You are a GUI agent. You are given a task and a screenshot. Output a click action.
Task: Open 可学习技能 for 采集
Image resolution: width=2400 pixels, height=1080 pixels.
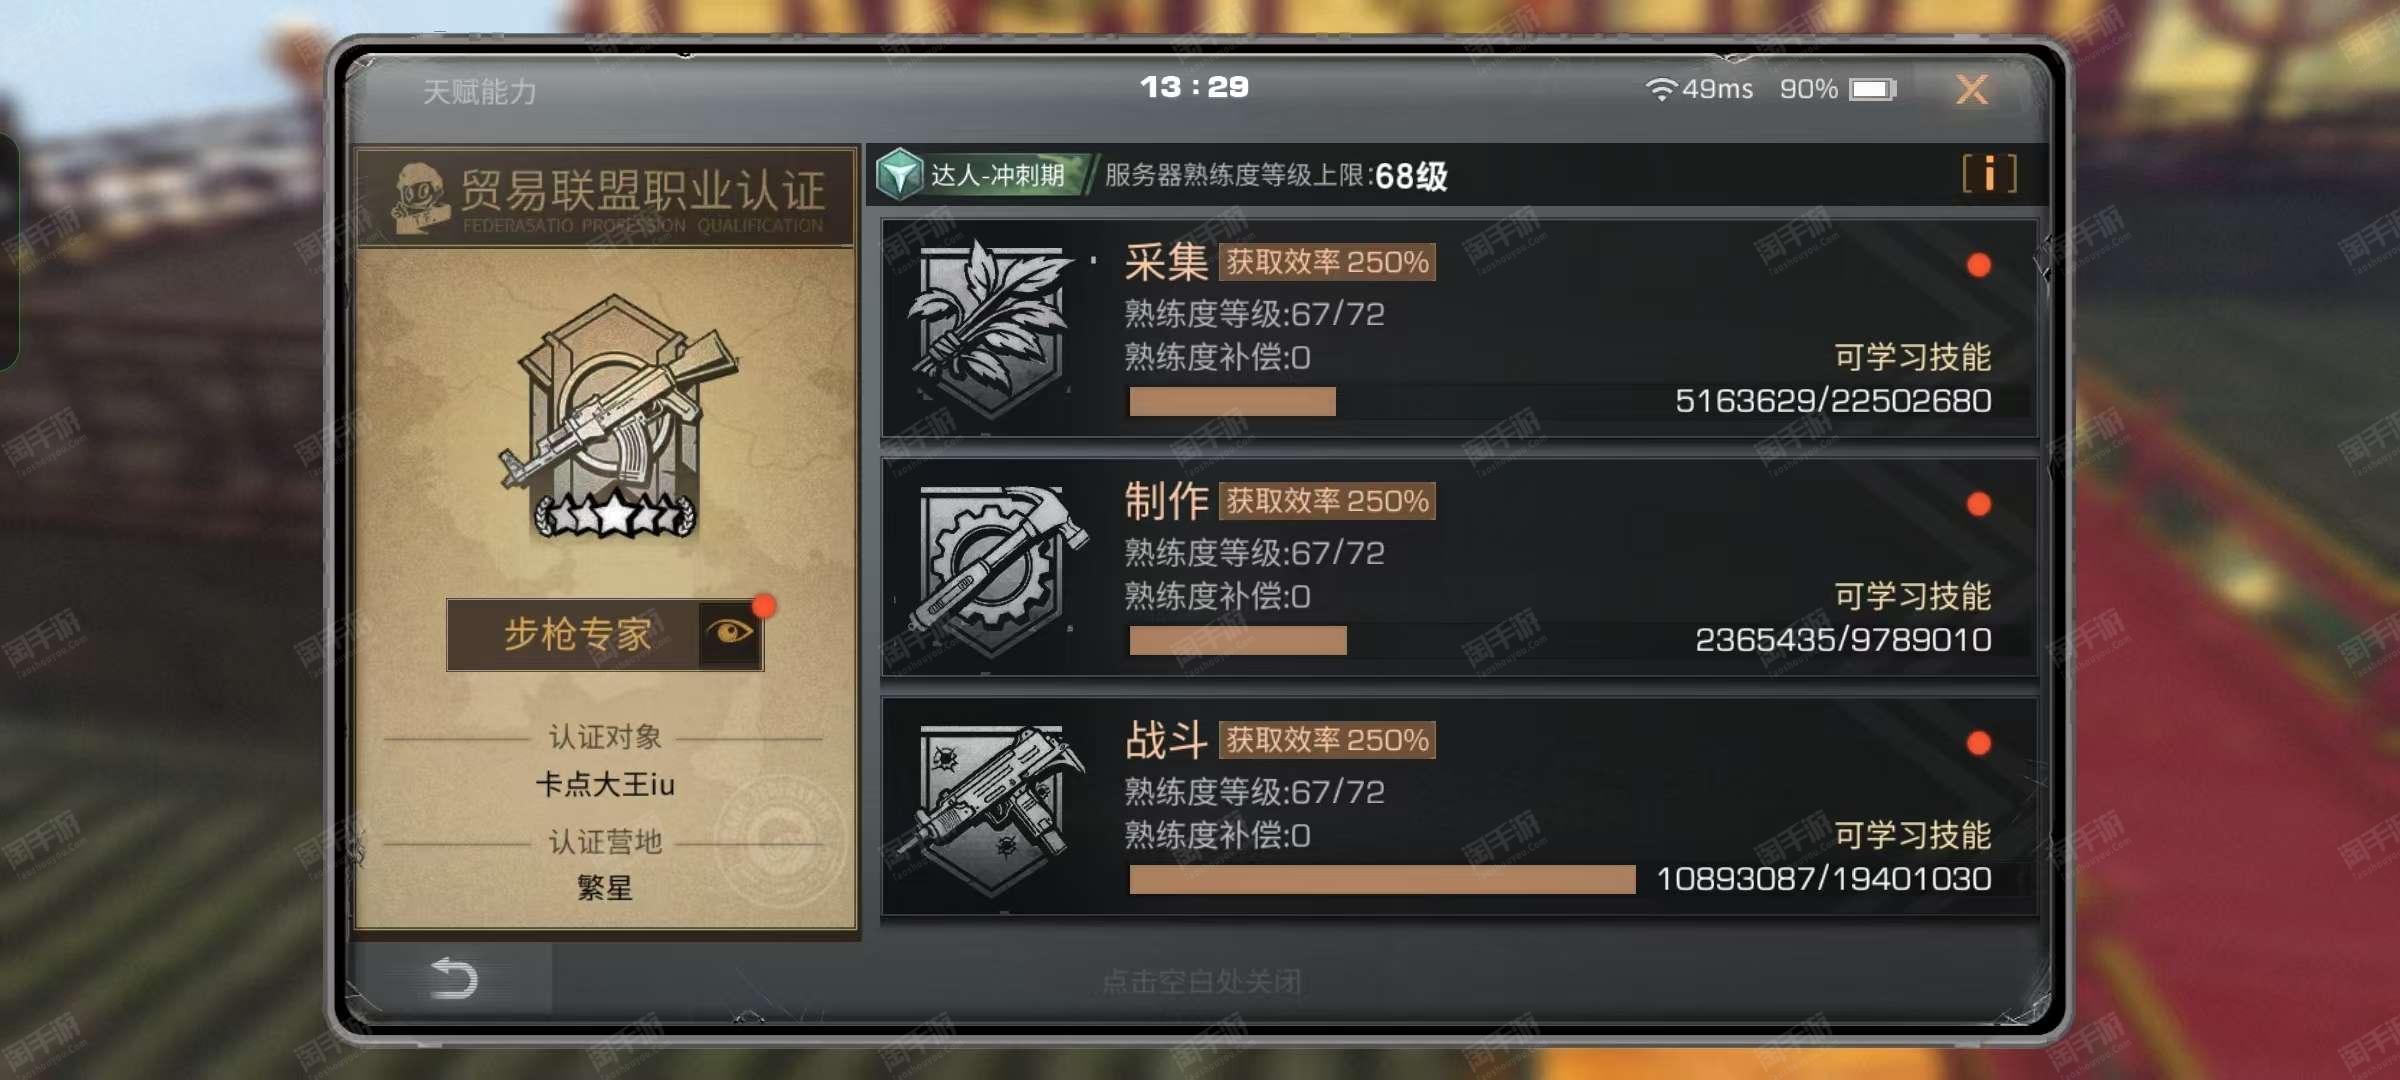pos(1912,357)
